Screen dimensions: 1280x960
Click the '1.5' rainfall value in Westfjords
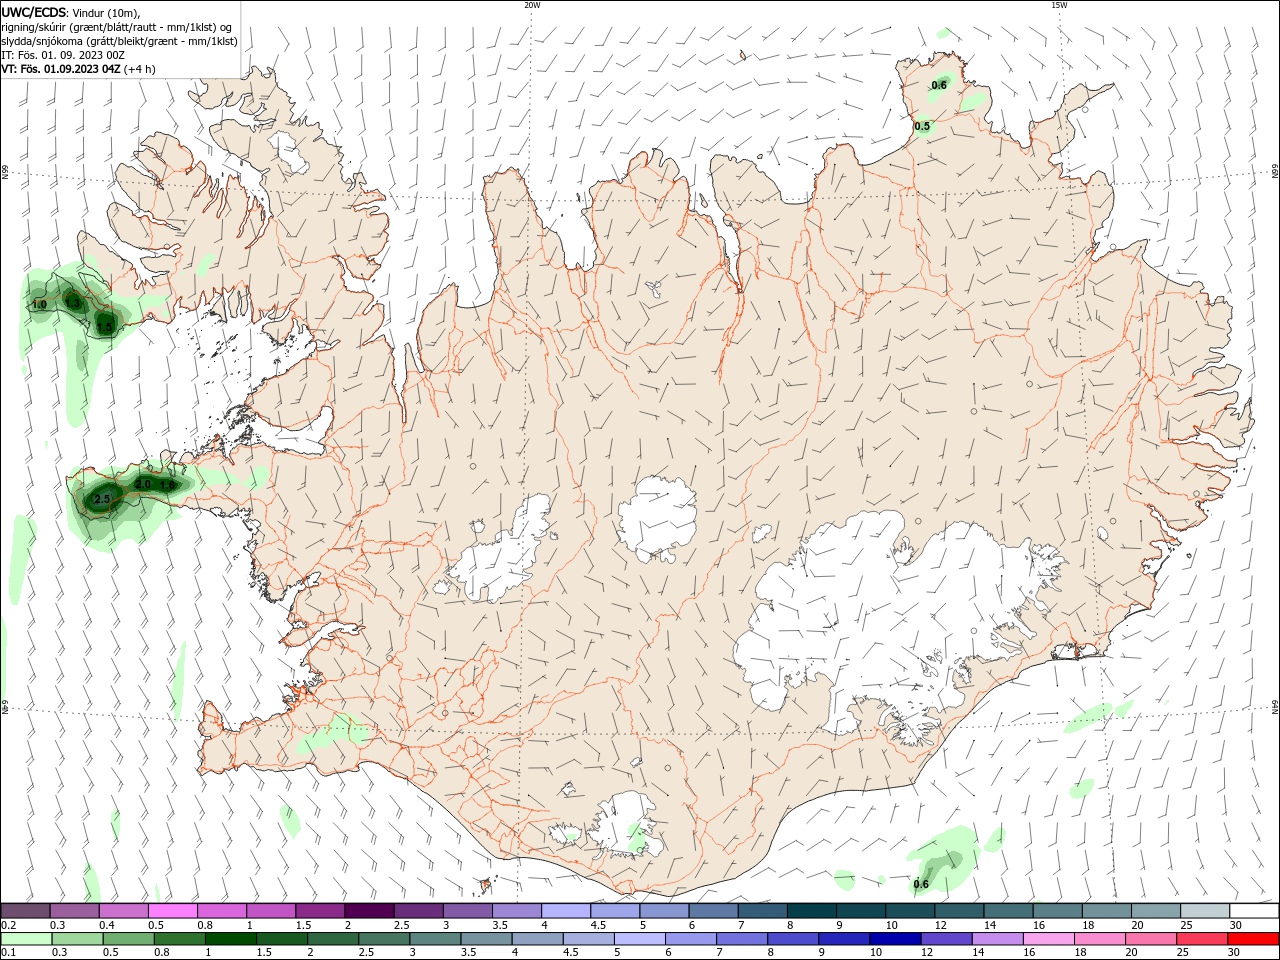pyautogui.click(x=105, y=327)
